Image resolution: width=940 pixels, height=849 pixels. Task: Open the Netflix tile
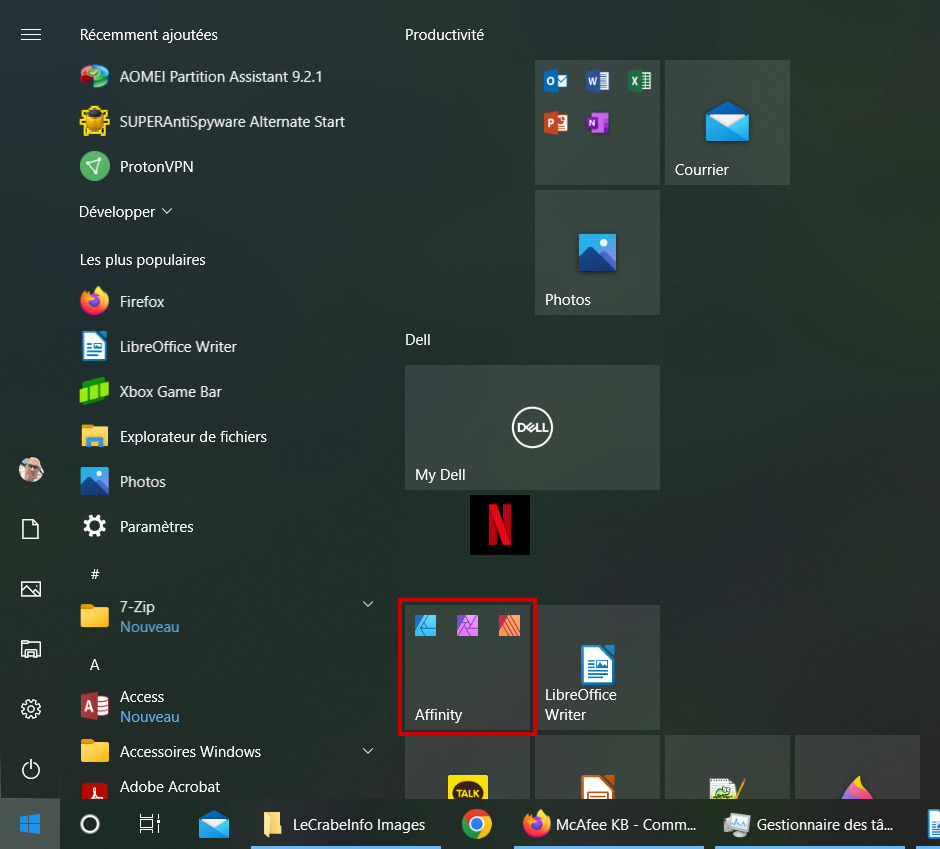click(499, 525)
